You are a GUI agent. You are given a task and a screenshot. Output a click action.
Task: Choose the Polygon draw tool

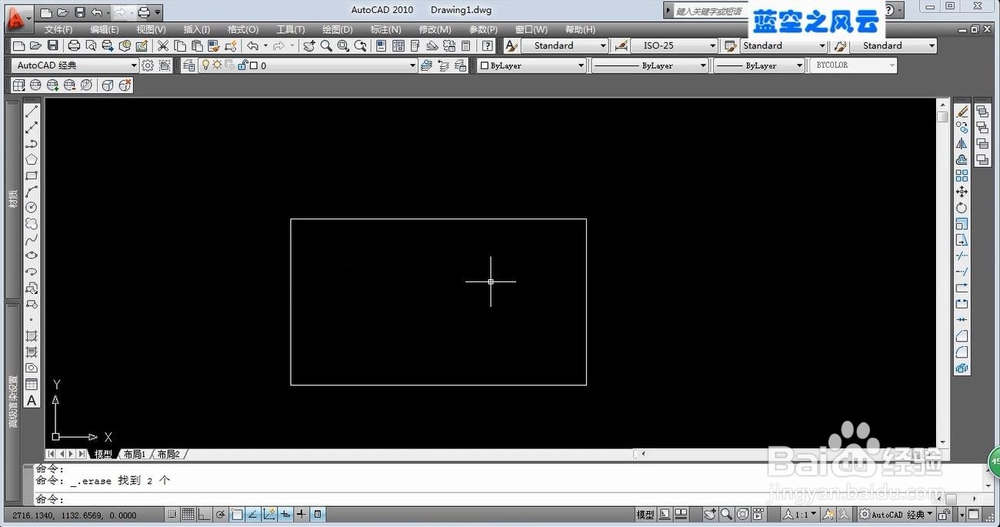click(31, 160)
